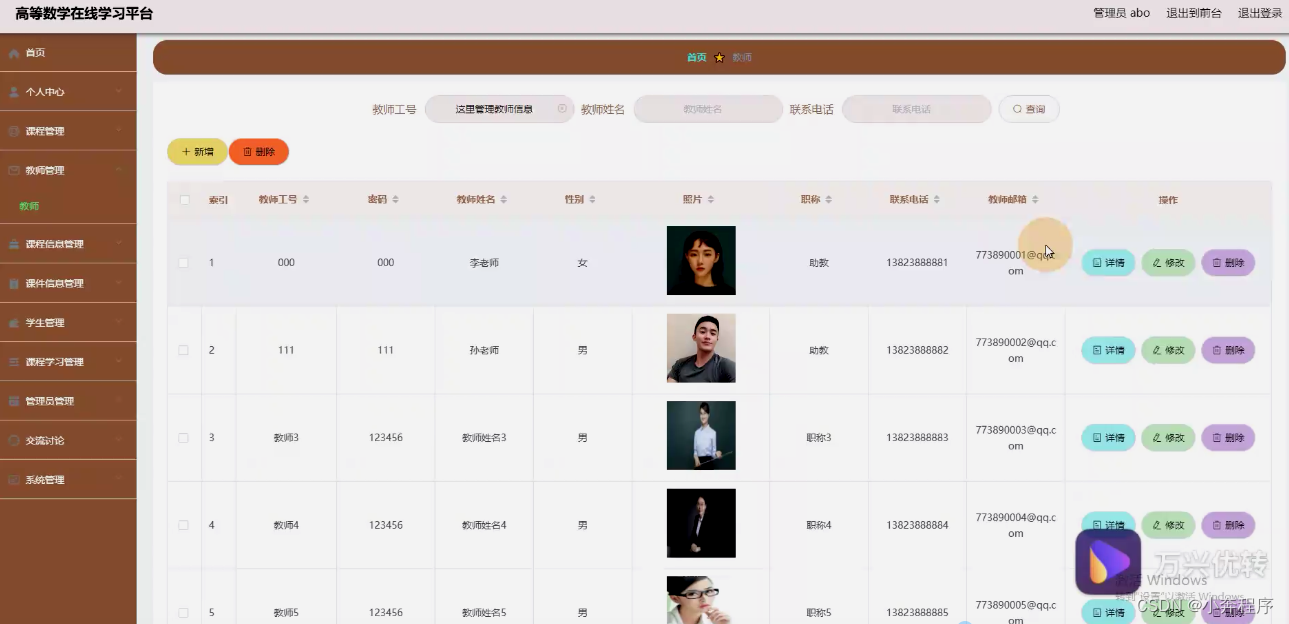Screen dimensions: 1289x624
Task: Check the row 5 checkbox for 教师5
Action: [183, 613]
